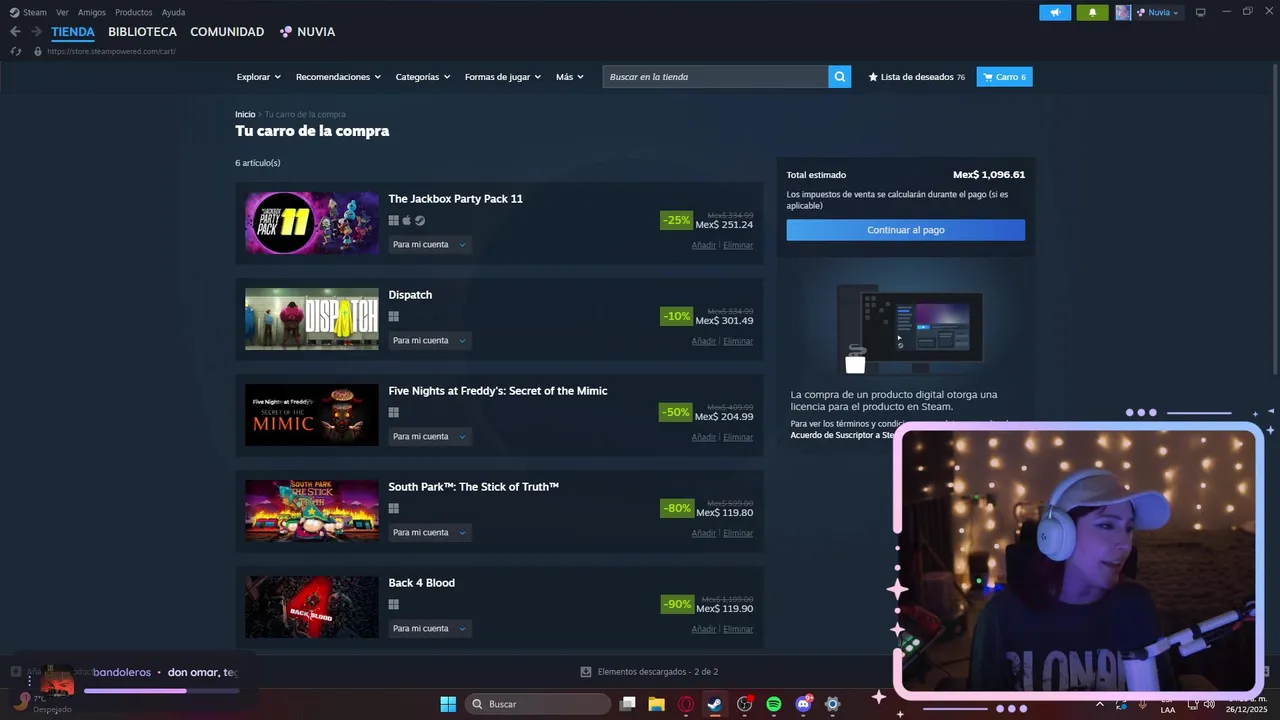Click Eliminar for Back 4 Blood
Viewport: 1280px width, 720px height.
[738, 629]
